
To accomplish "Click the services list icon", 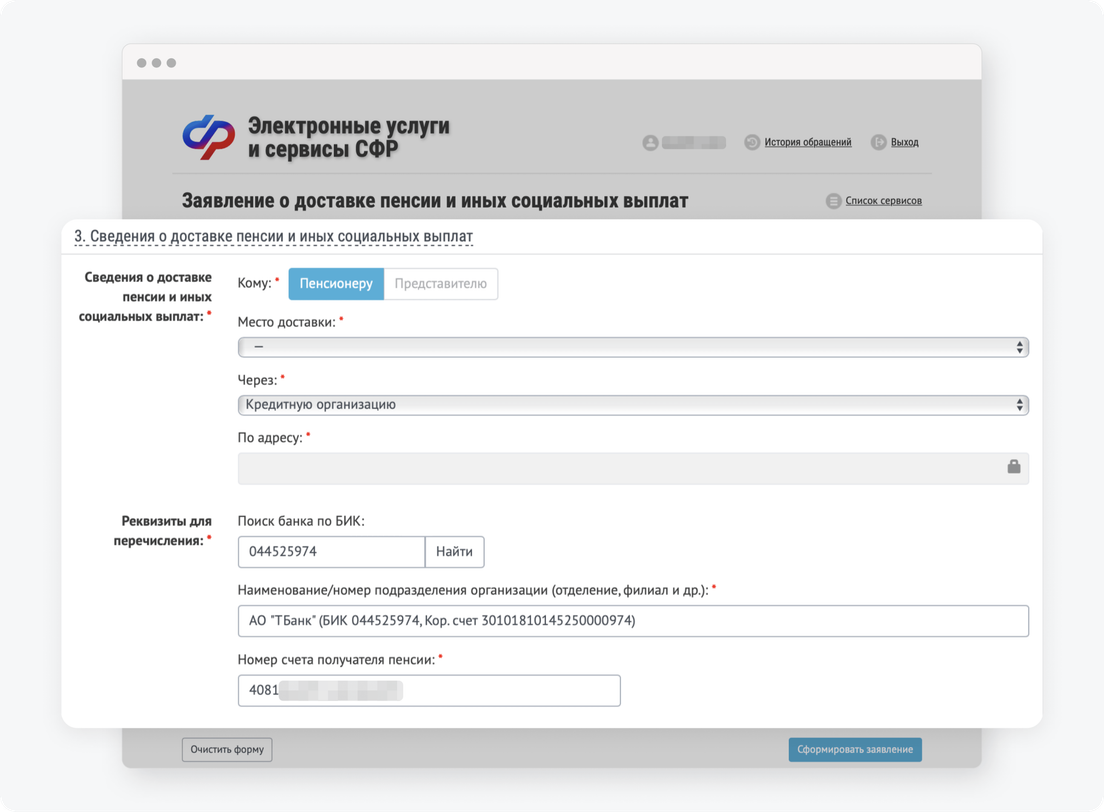I will (x=834, y=201).
